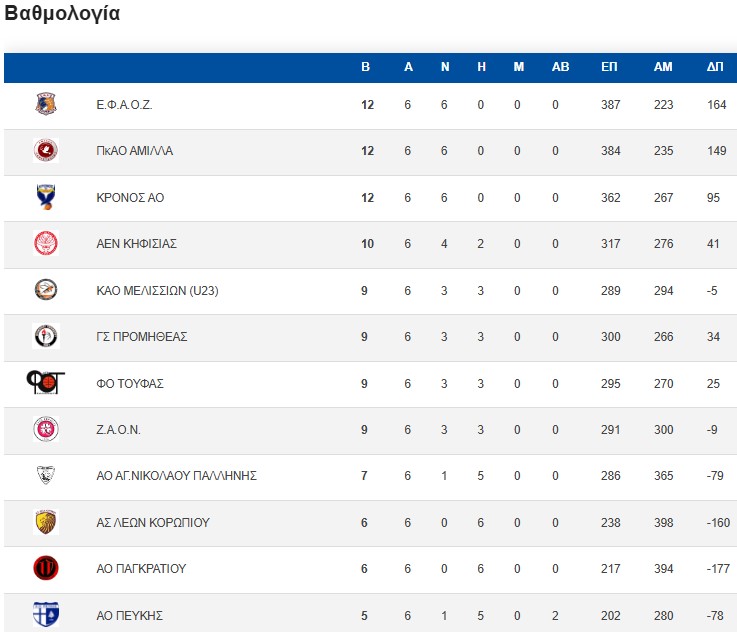The height and width of the screenshot is (632, 737).
Task: Click the ΑΟ ΠΑΓΚΡΑΤΙΟΥ team logo
Action: click(x=46, y=569)
